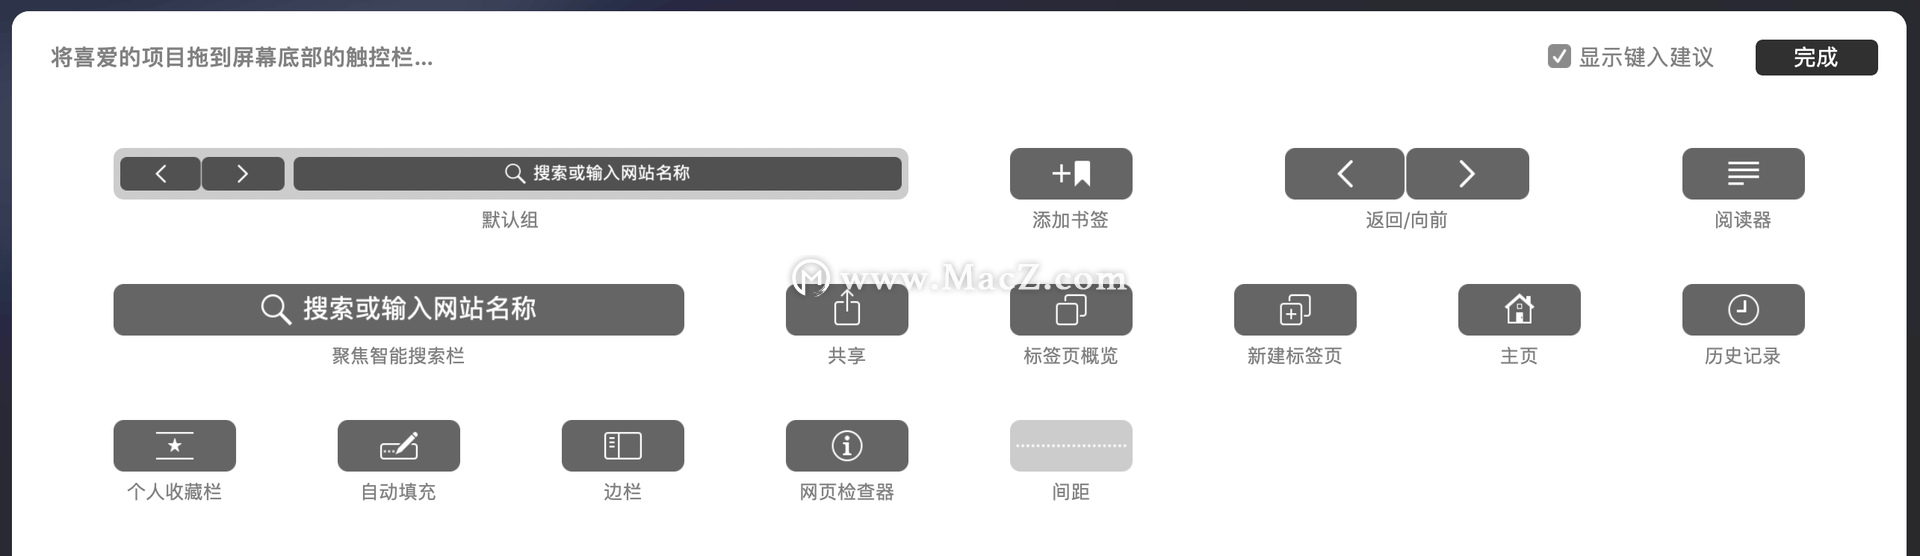
Task: Select the 边栏 sidebar icon
Action: pos(623,446)
